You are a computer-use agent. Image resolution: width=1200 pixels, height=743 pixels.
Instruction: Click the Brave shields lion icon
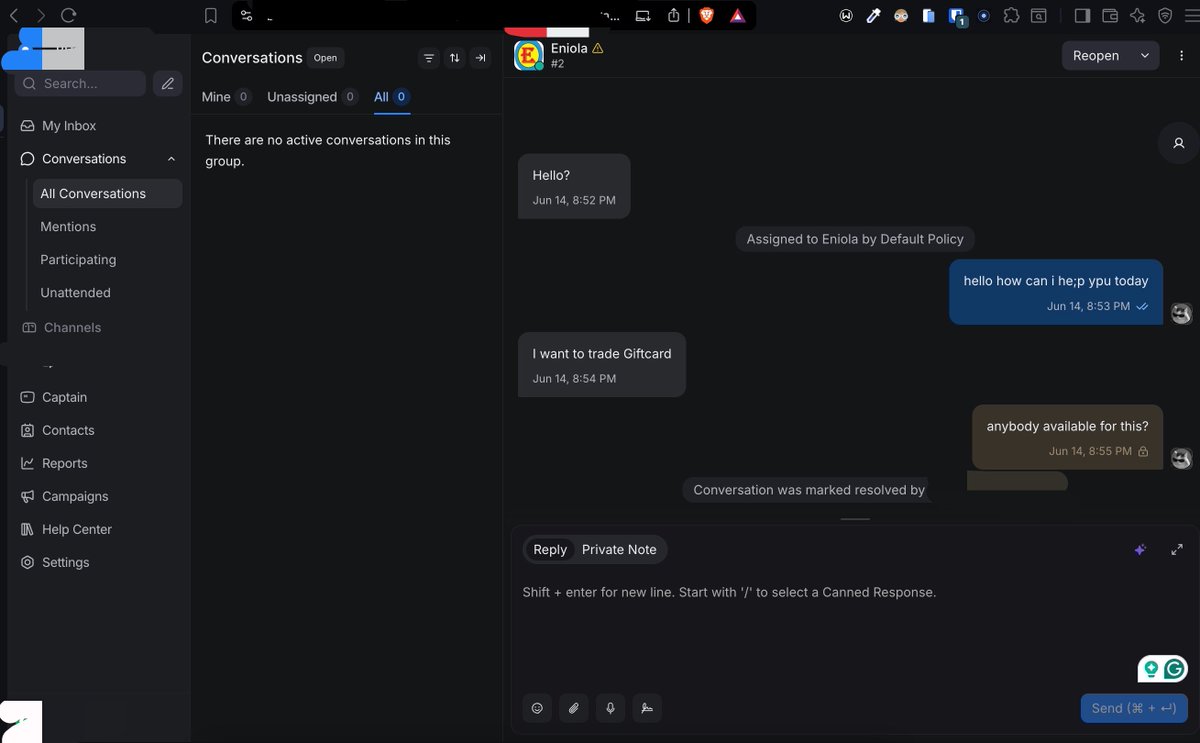(x=707, y=15)
